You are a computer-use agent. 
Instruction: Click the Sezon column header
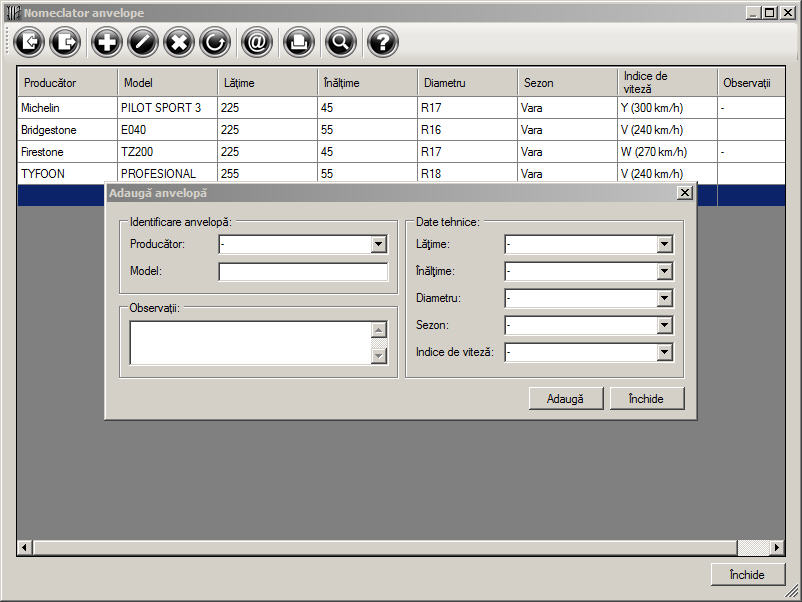tap(567, 82)
